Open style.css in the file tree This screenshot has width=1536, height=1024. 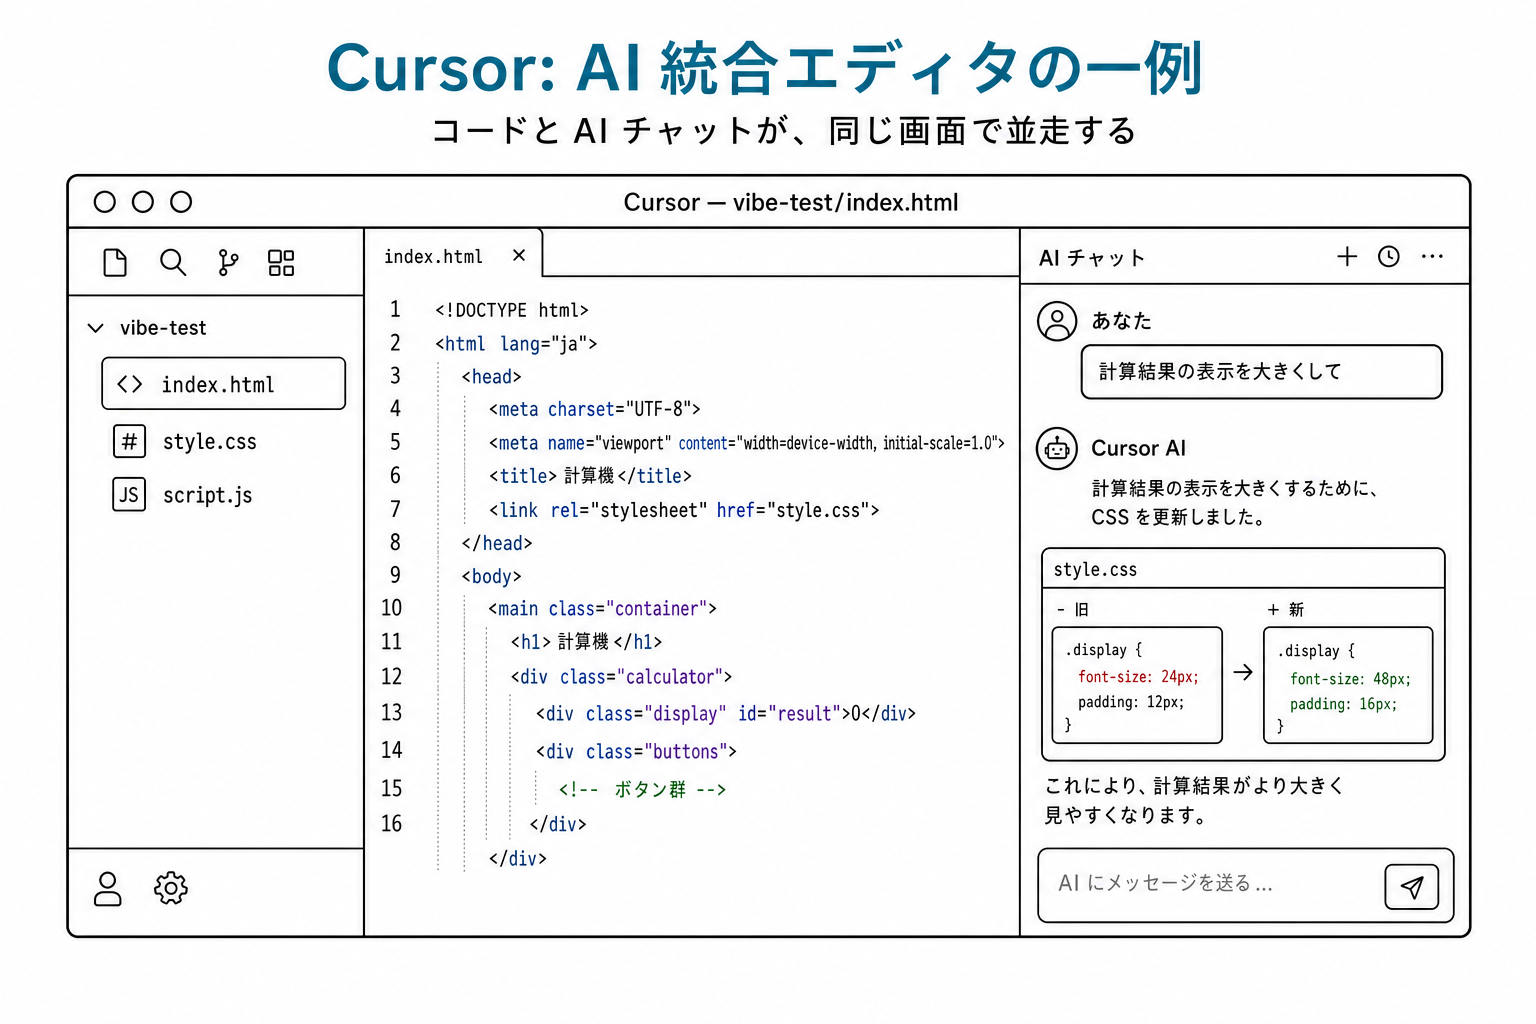(x=210, y=441)
